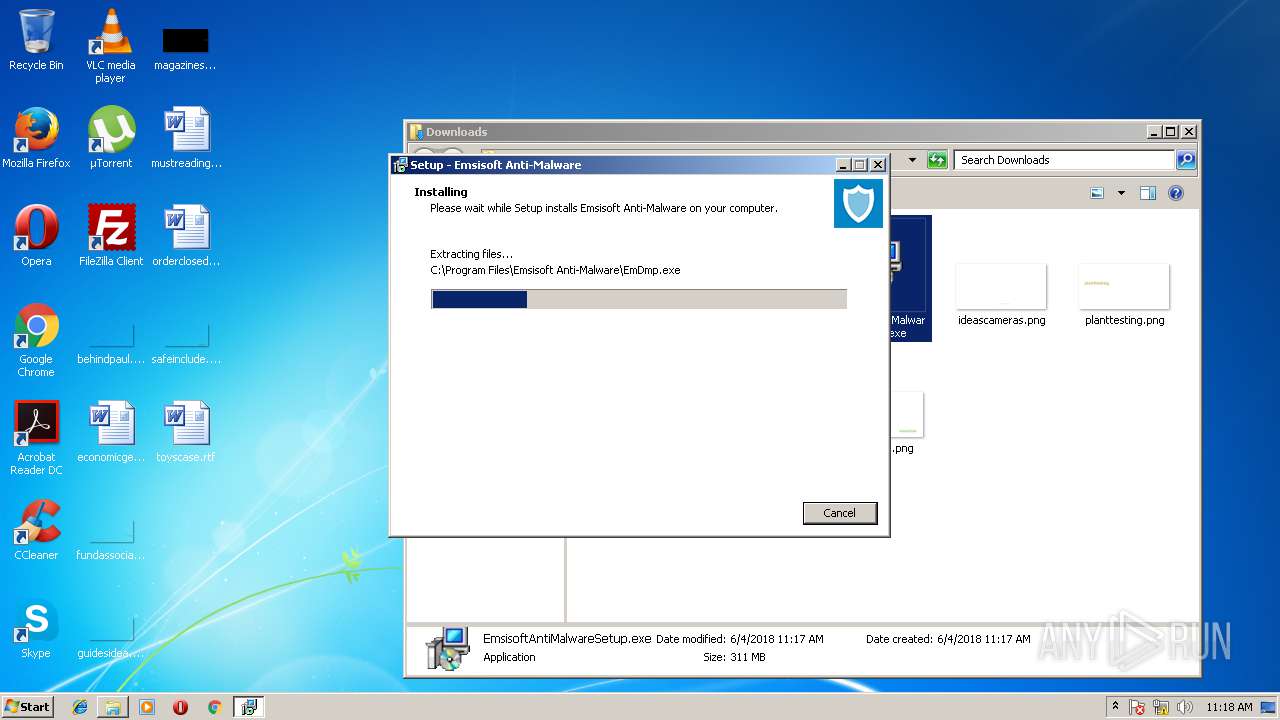Open Help in the Downloads window
The height and width of the screenshot is (720, 1280).
[x=1176, y=193]
